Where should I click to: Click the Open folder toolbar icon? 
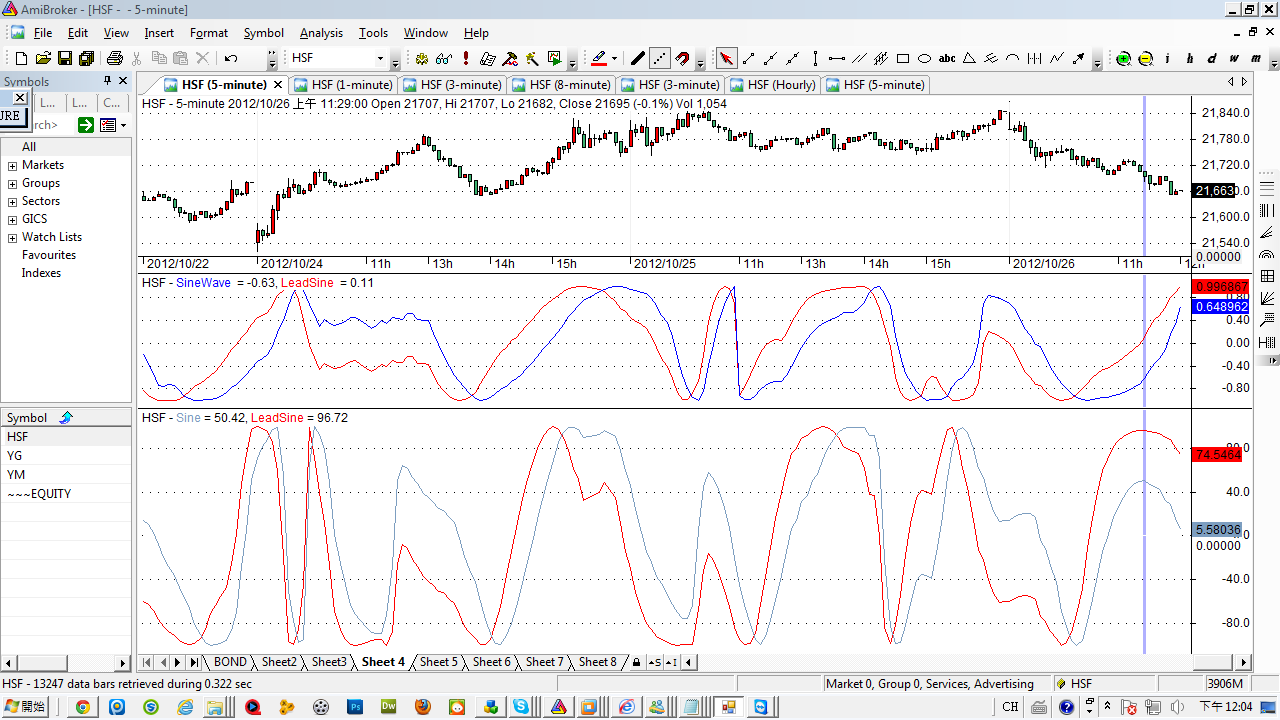[43, 59]
